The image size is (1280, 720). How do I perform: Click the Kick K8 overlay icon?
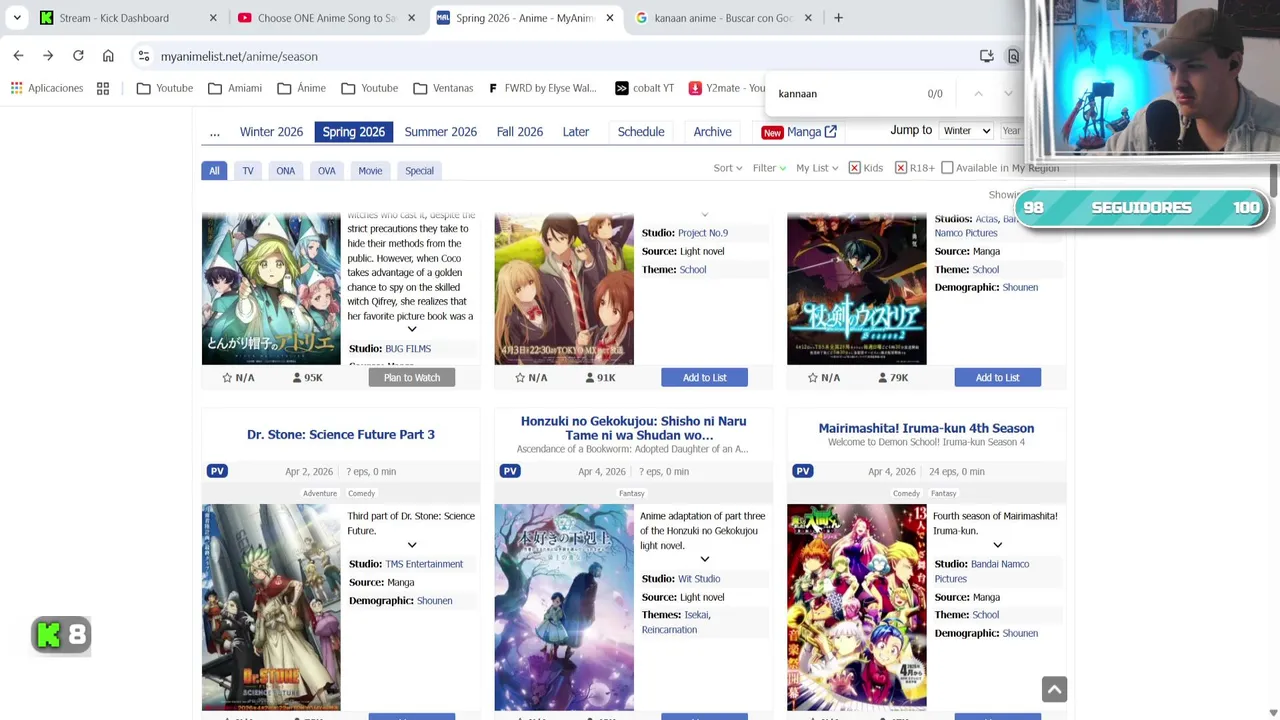click(x=62, y=634)
